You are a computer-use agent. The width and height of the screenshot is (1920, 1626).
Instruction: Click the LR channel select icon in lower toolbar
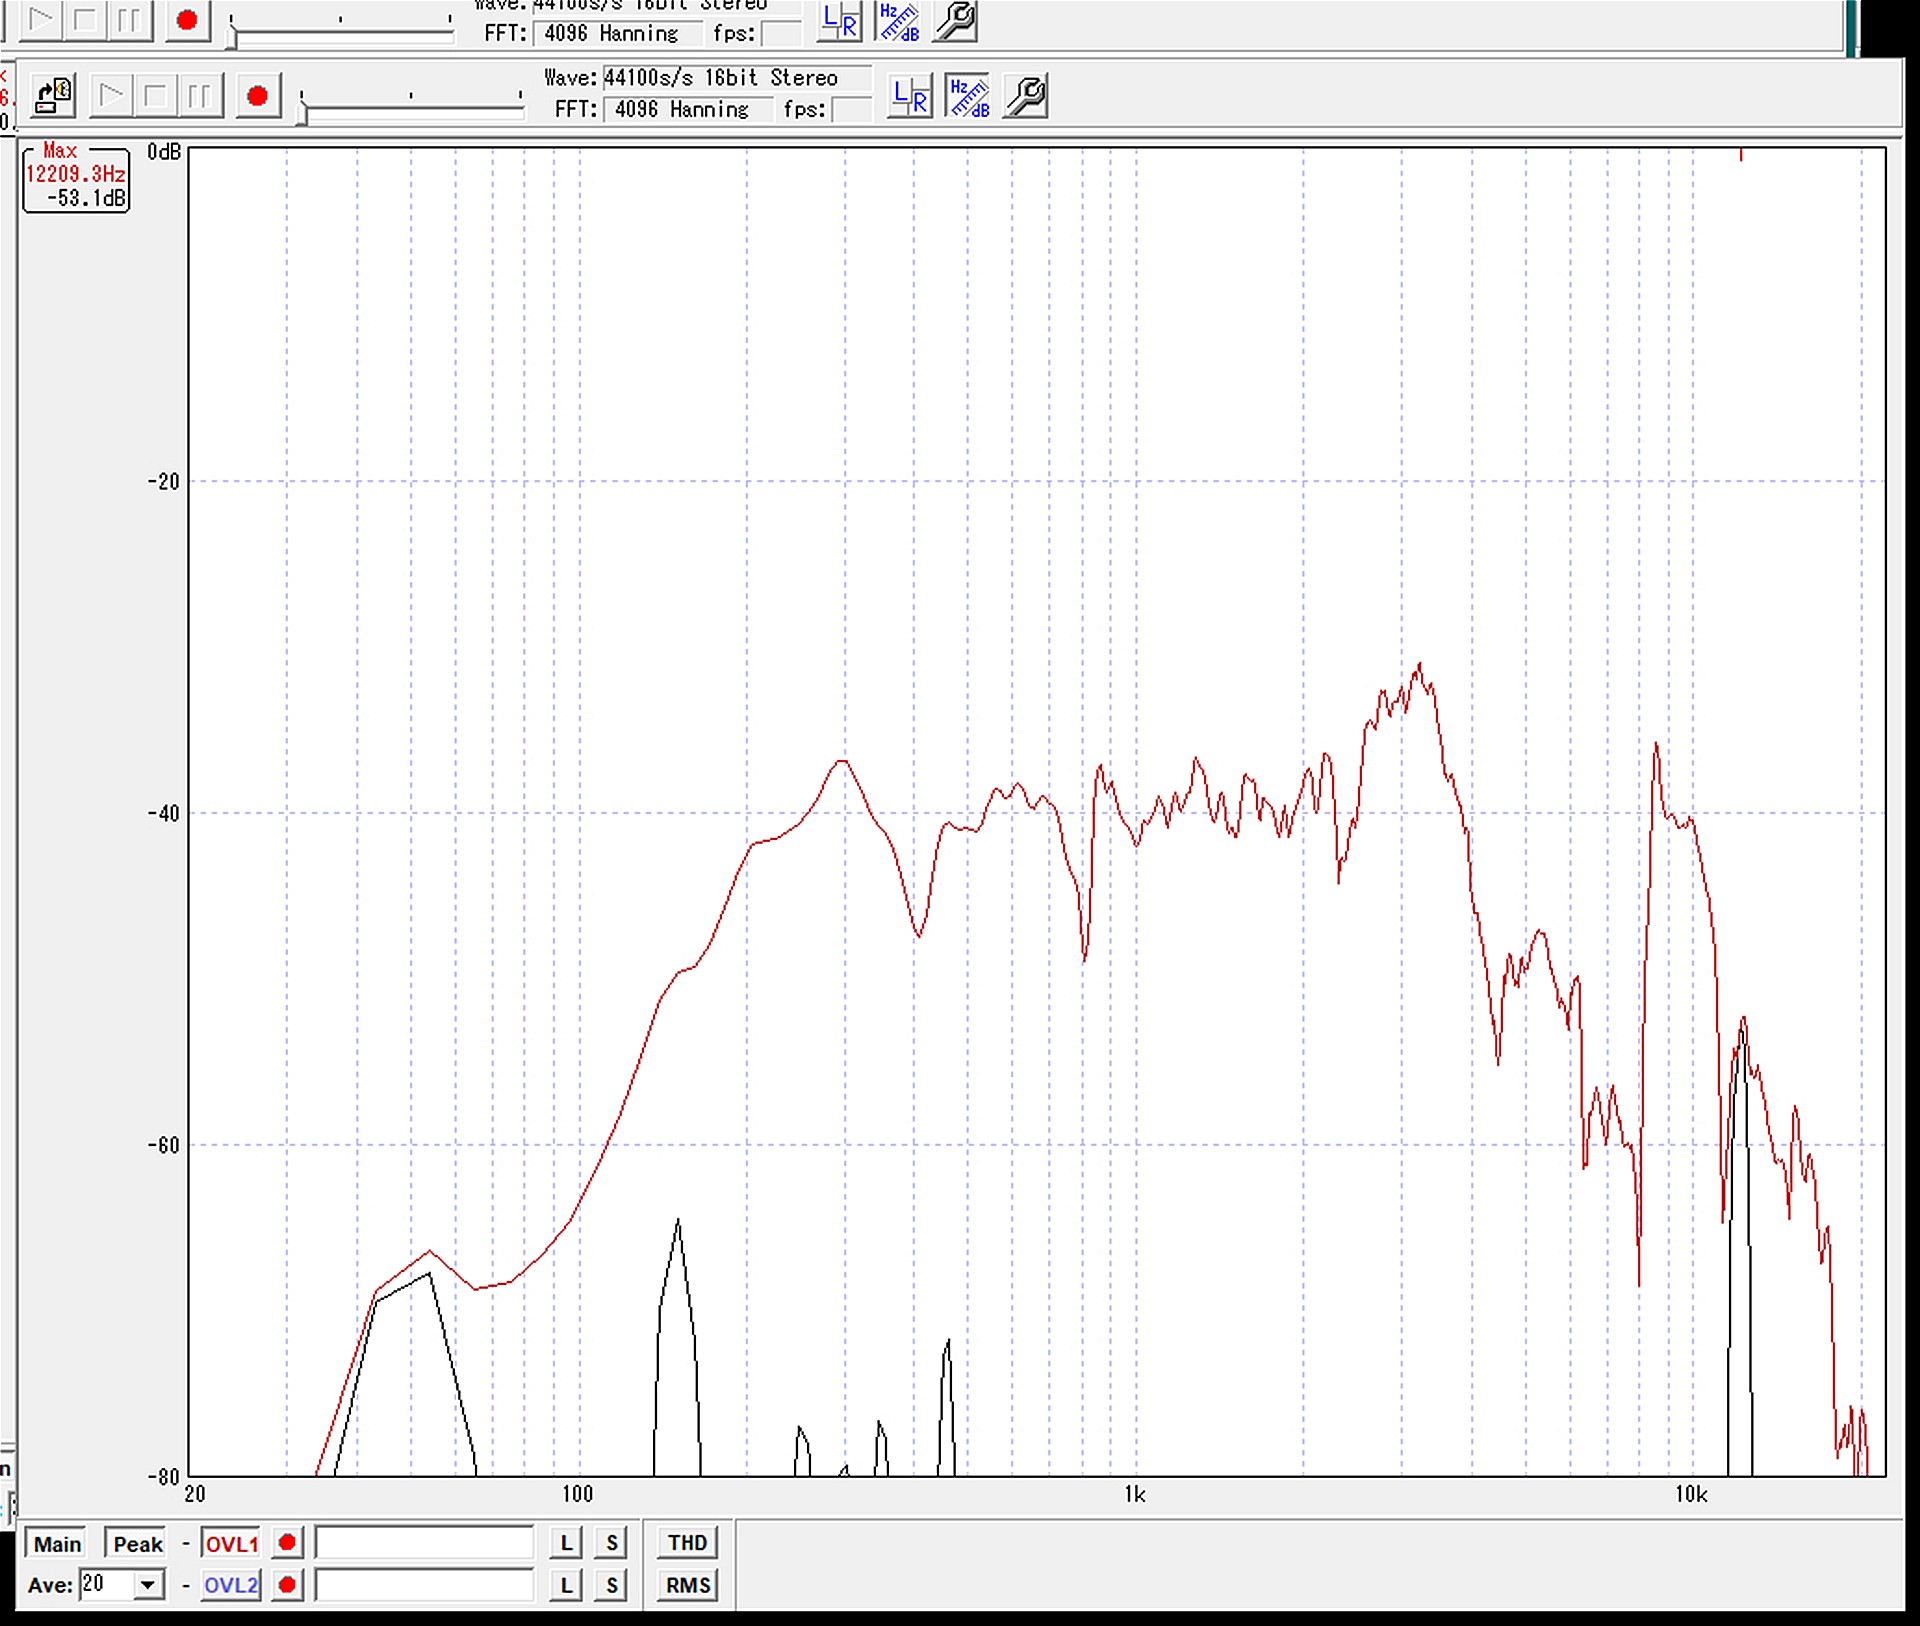point(910,96)
